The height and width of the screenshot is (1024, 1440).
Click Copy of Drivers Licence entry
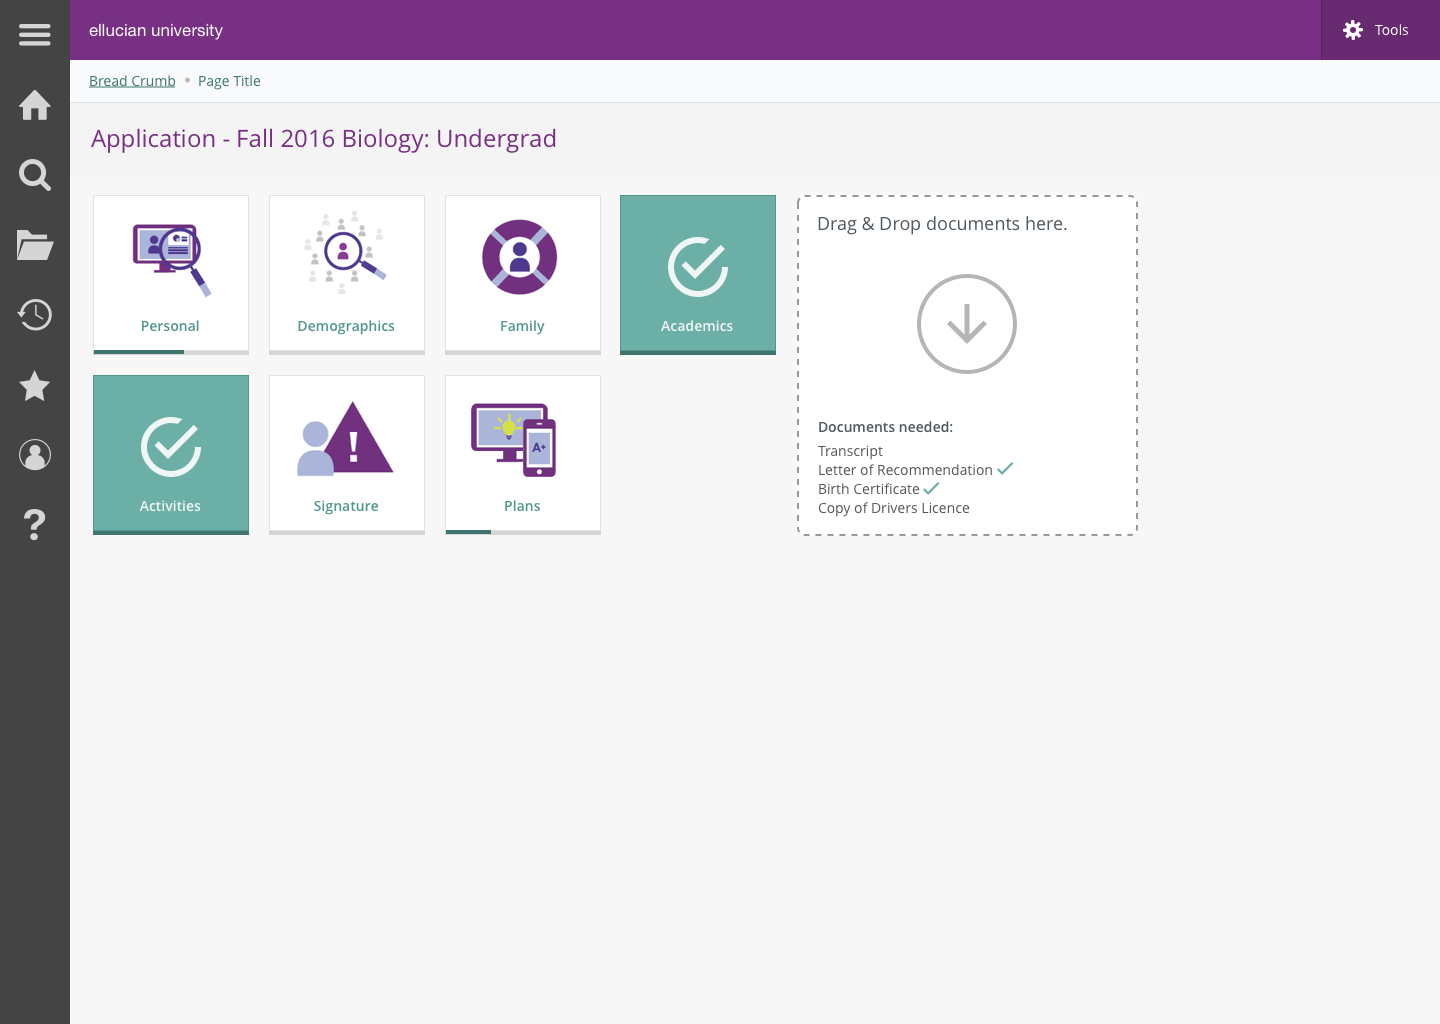click(x=894, y=508)
